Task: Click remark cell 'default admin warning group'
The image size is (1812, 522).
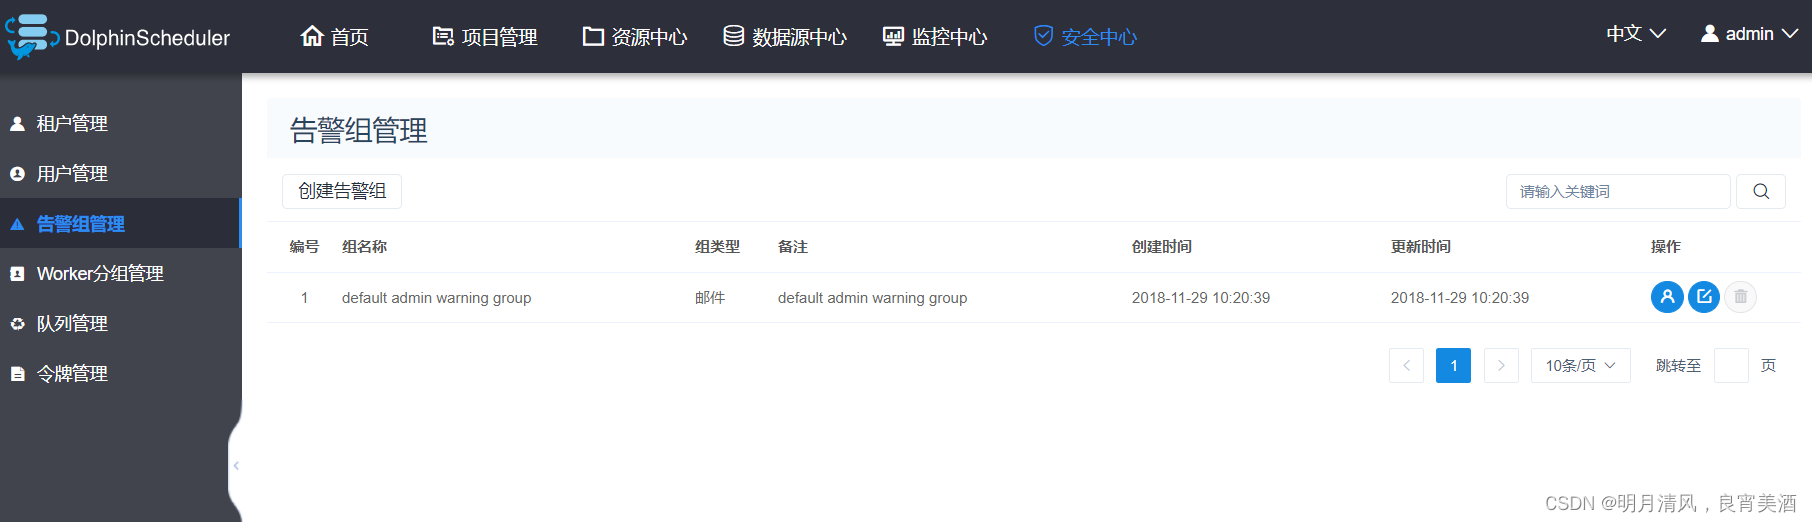Action: point(872,298)
